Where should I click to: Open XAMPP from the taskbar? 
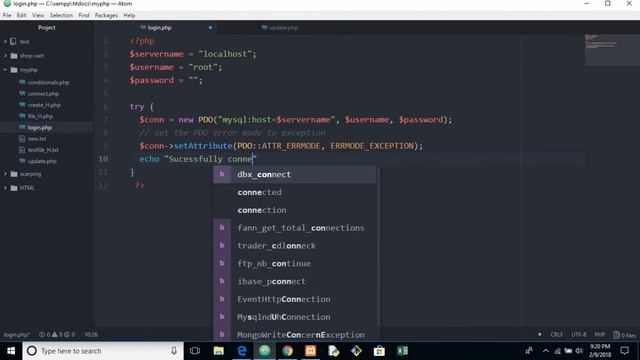(x=311, y=351)
